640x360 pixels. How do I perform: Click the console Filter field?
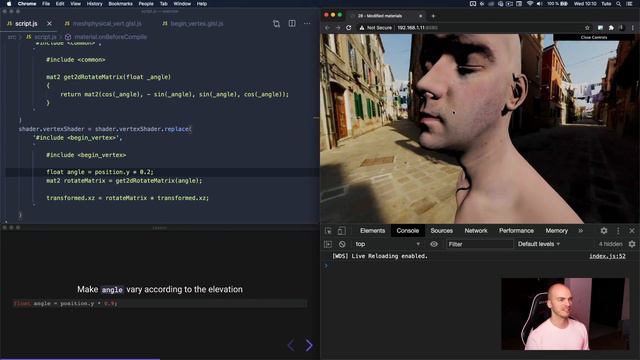click(x=479, y=244)
